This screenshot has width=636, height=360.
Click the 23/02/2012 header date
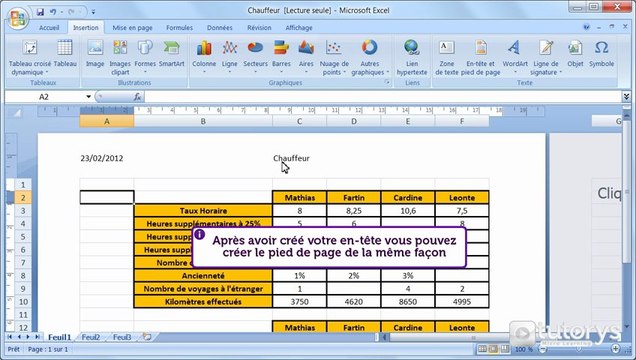click(x=101, y=158)
